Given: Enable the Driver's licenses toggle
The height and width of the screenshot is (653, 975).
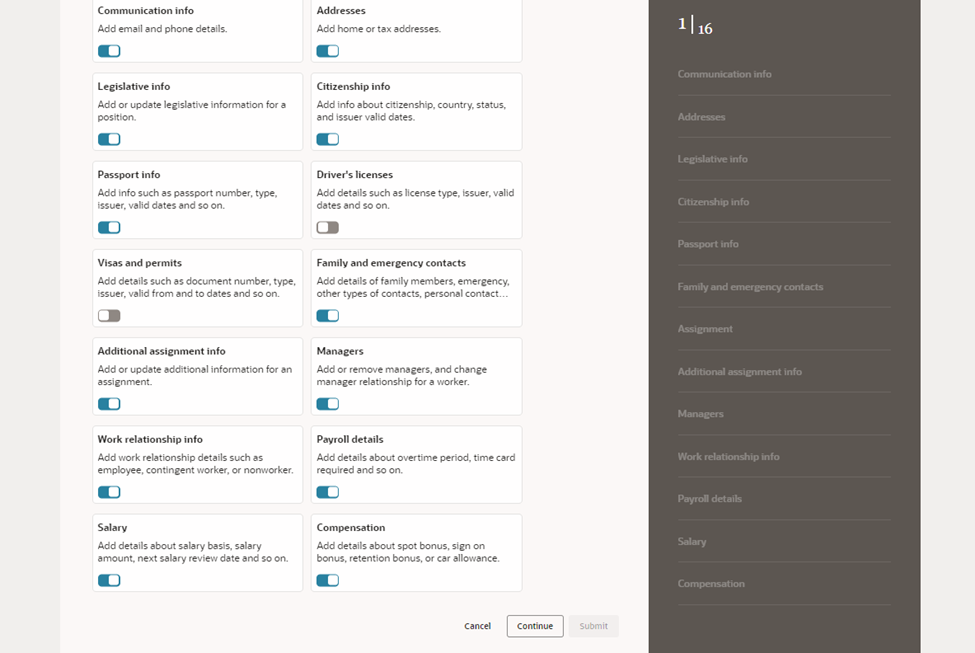Looking at the screenshot, I should click(x=327, y=227).
